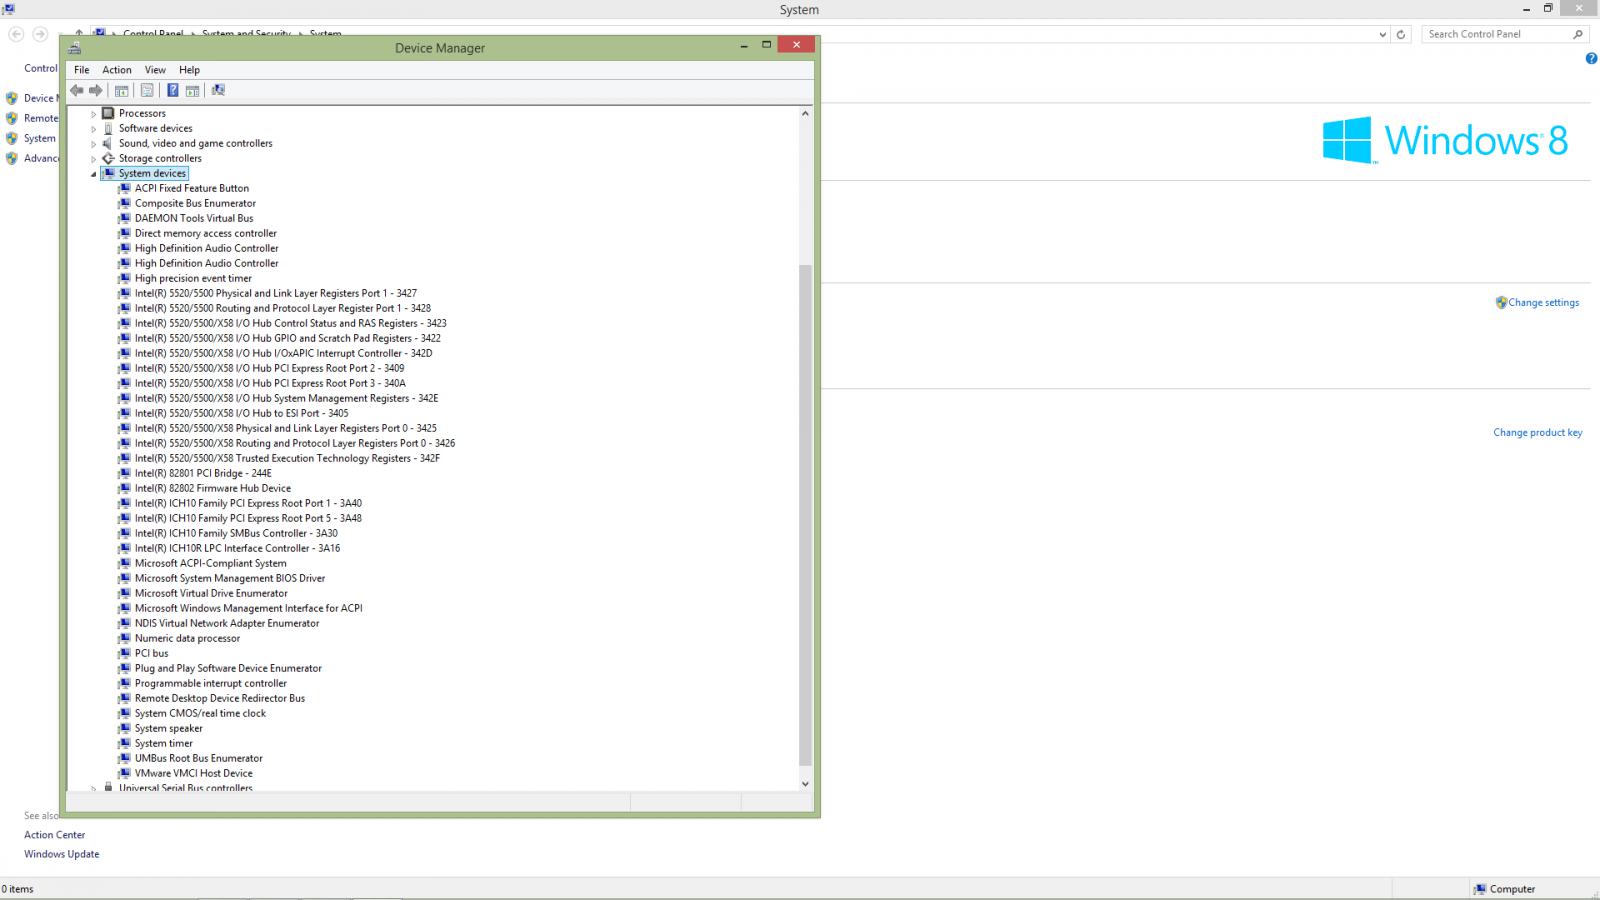Click the device icon next to PCI bus
The image size is (1600, 900).
pyautogui.click(x=125, y=653)
